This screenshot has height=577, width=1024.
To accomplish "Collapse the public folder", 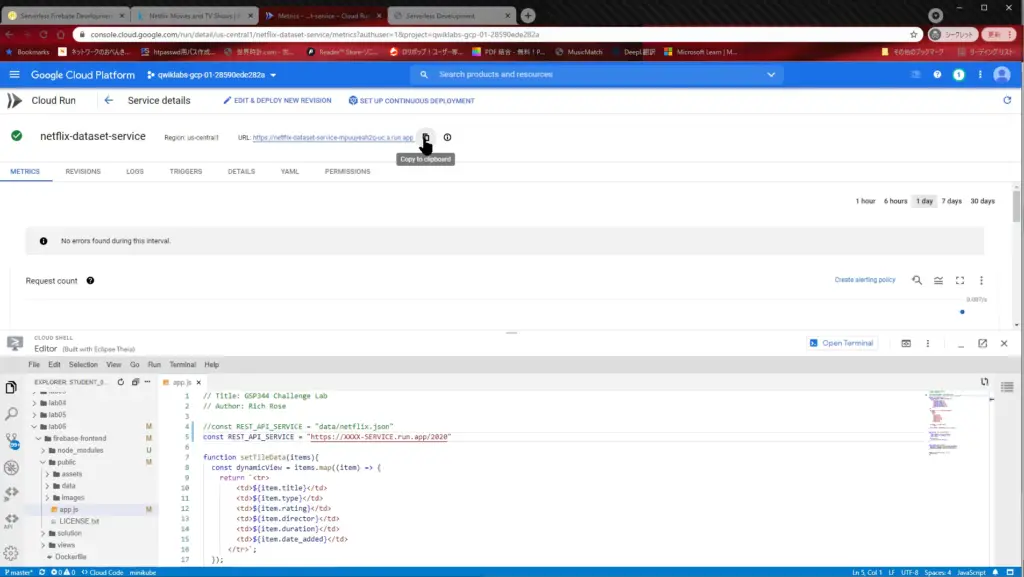I will coord(44,462).
